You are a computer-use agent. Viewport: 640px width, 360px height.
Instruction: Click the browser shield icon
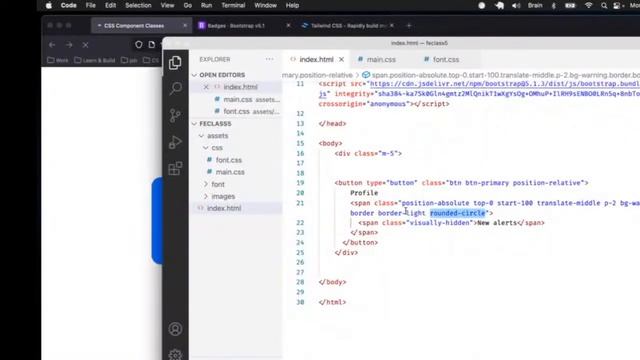click(x=139, y=44)
